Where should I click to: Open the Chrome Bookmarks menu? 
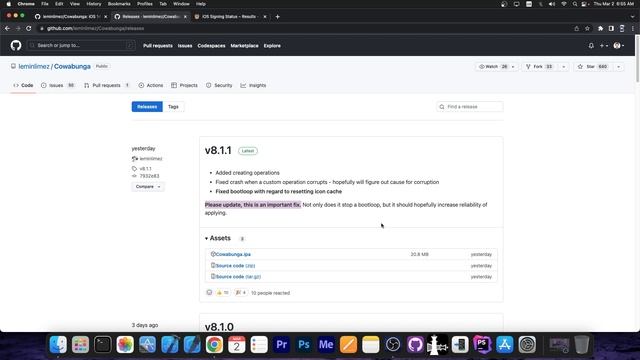[x=119, y=4]
